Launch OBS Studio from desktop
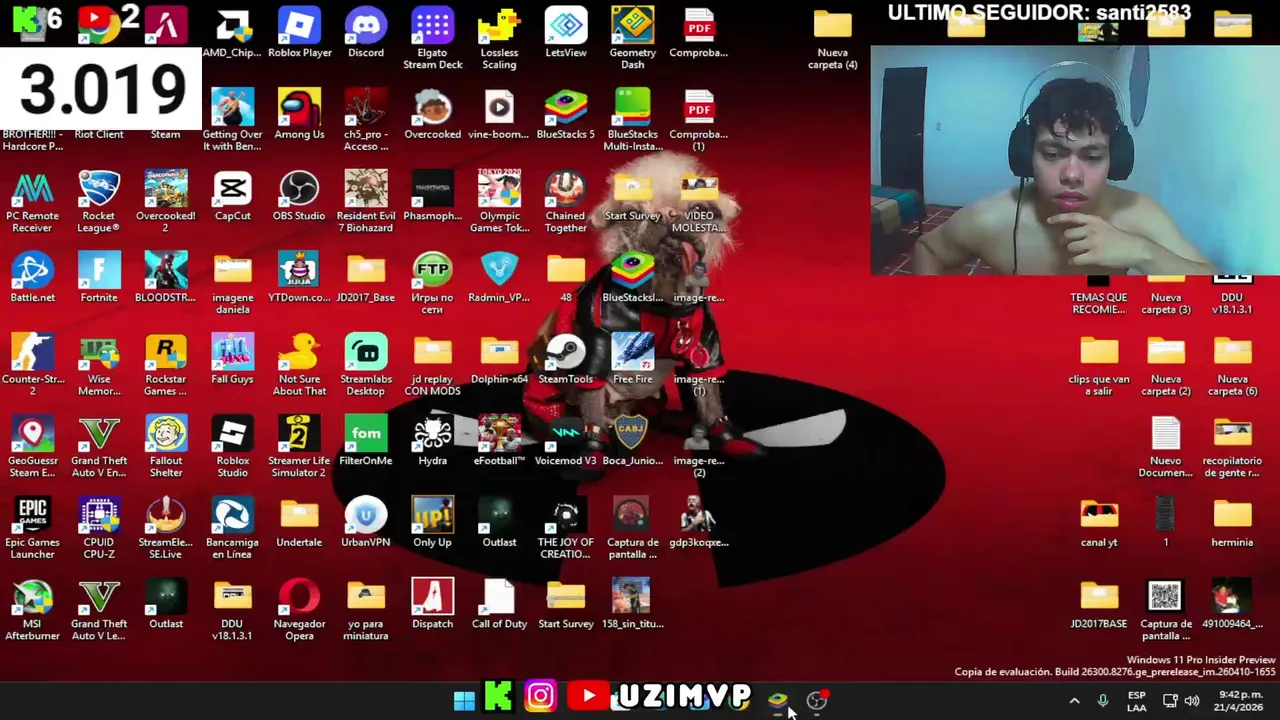 (x=299, y=197)
